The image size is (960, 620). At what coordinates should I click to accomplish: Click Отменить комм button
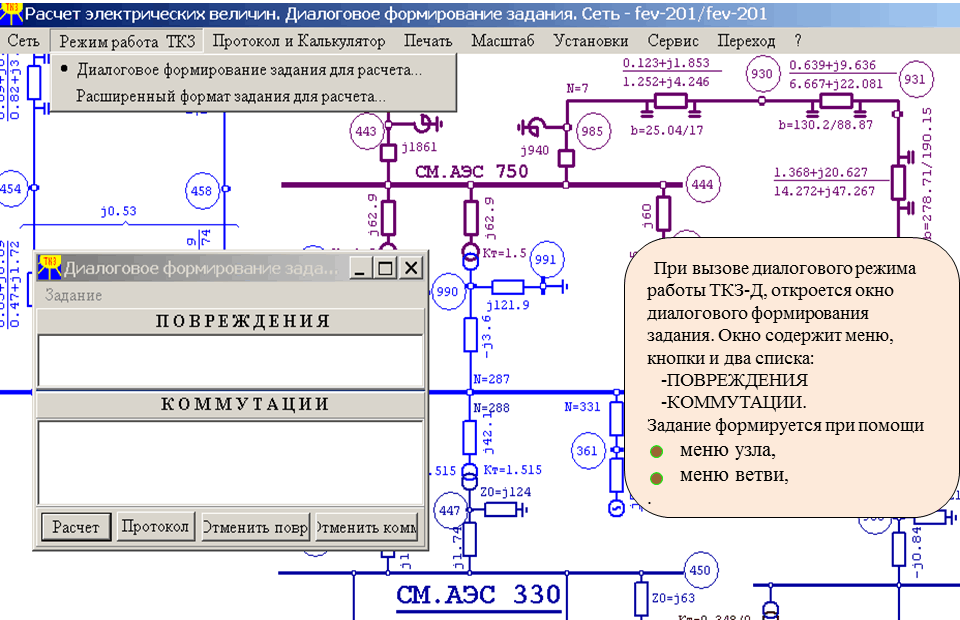[366, 527]
